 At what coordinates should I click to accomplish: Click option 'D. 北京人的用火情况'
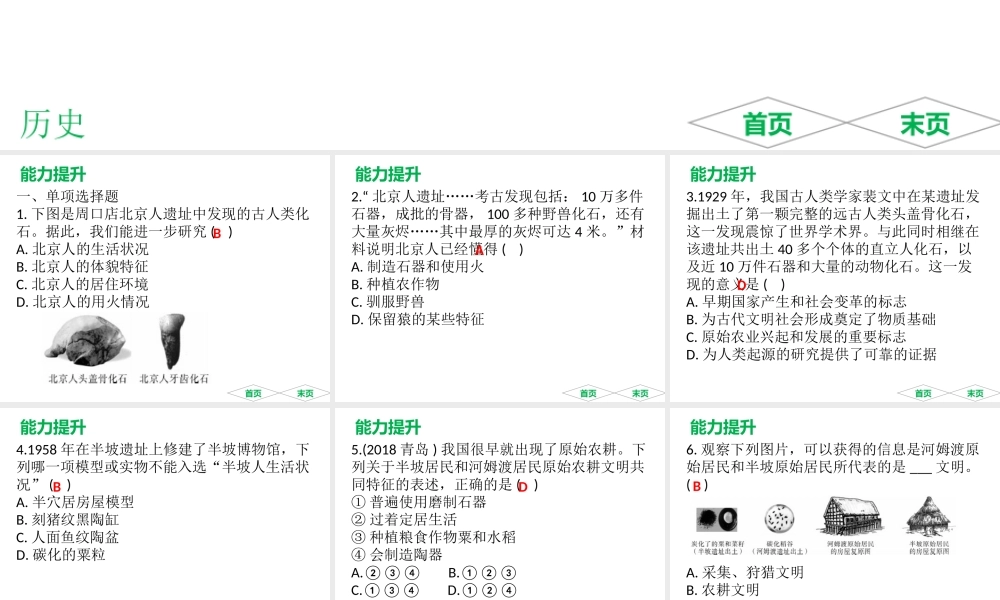coord(82,302)
